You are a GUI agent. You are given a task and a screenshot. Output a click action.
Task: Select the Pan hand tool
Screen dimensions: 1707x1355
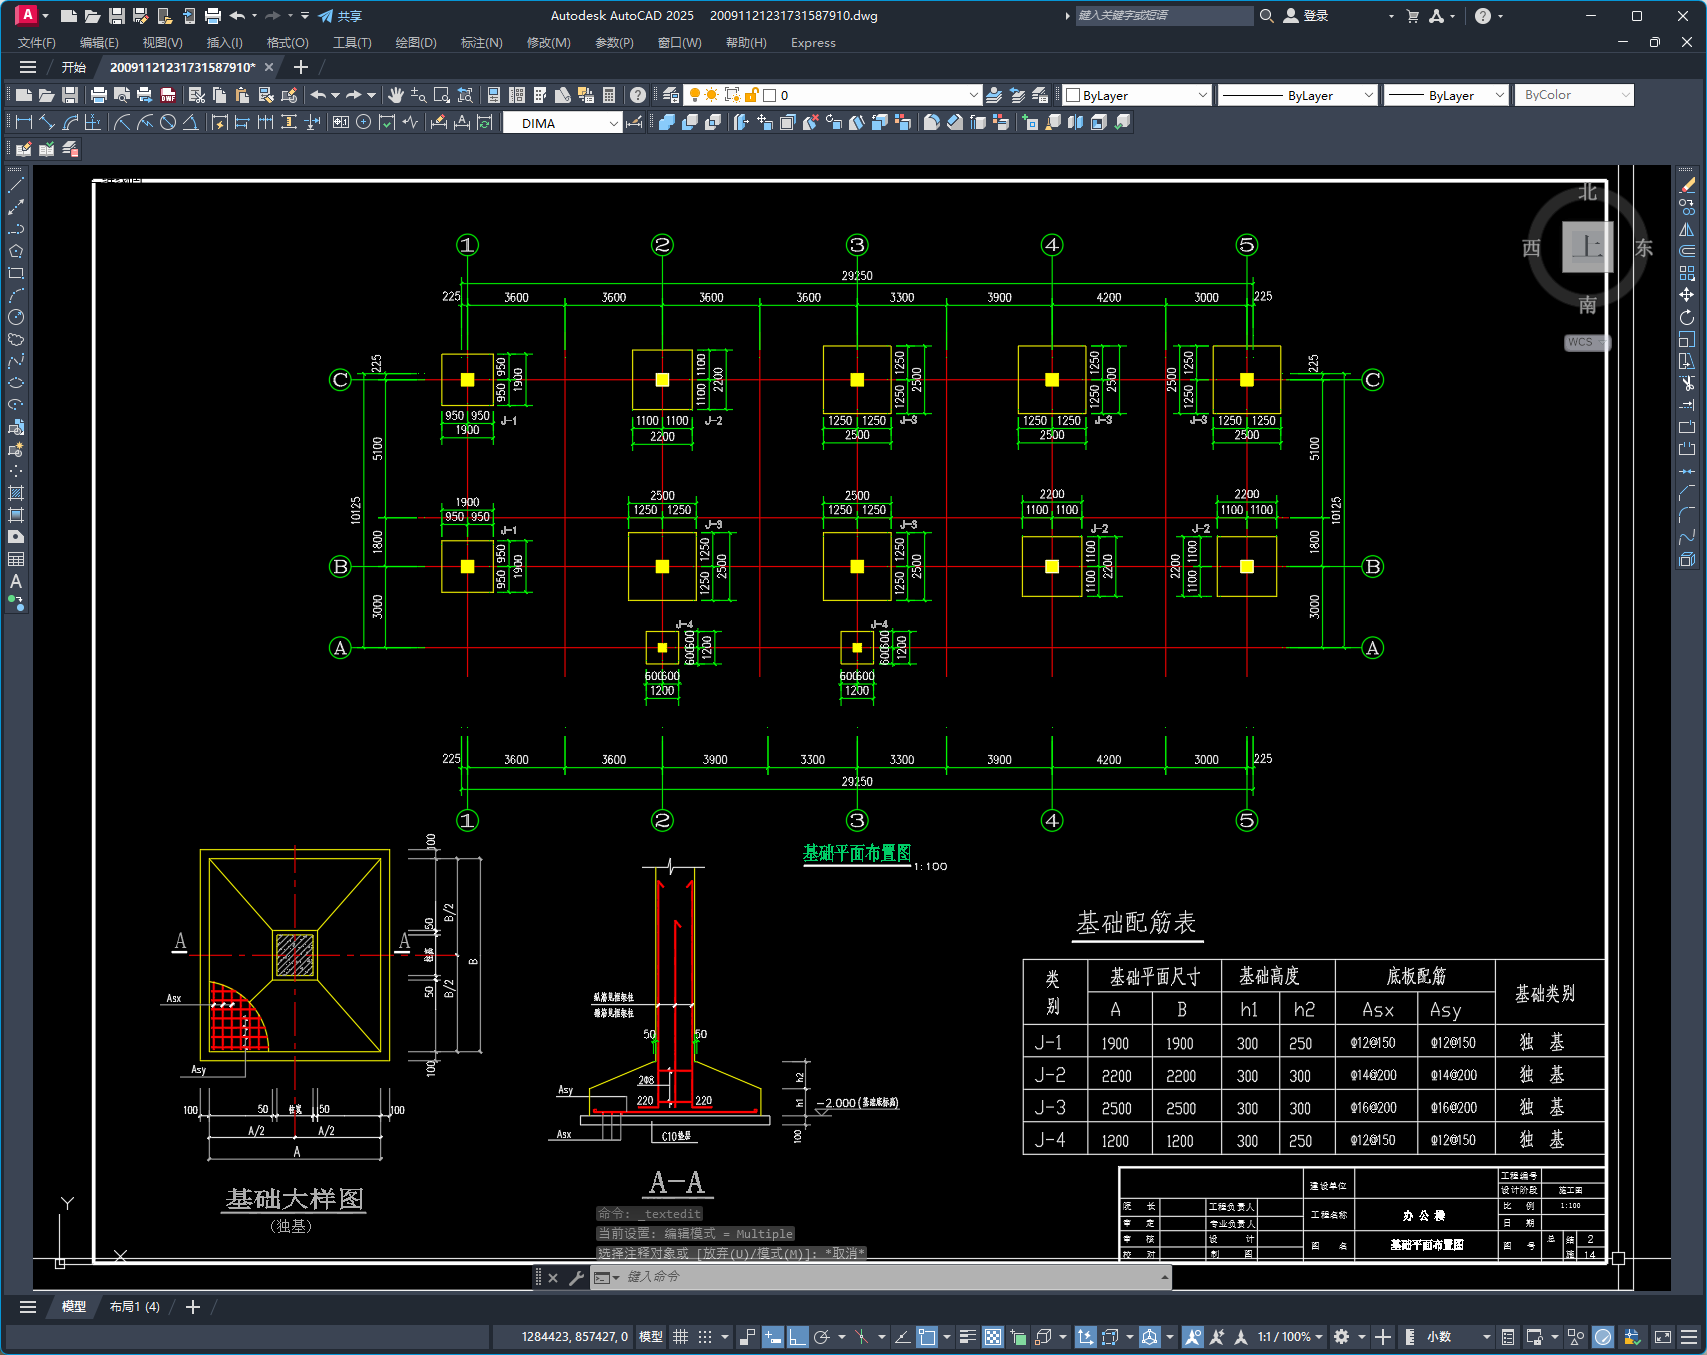pos(396,95)
